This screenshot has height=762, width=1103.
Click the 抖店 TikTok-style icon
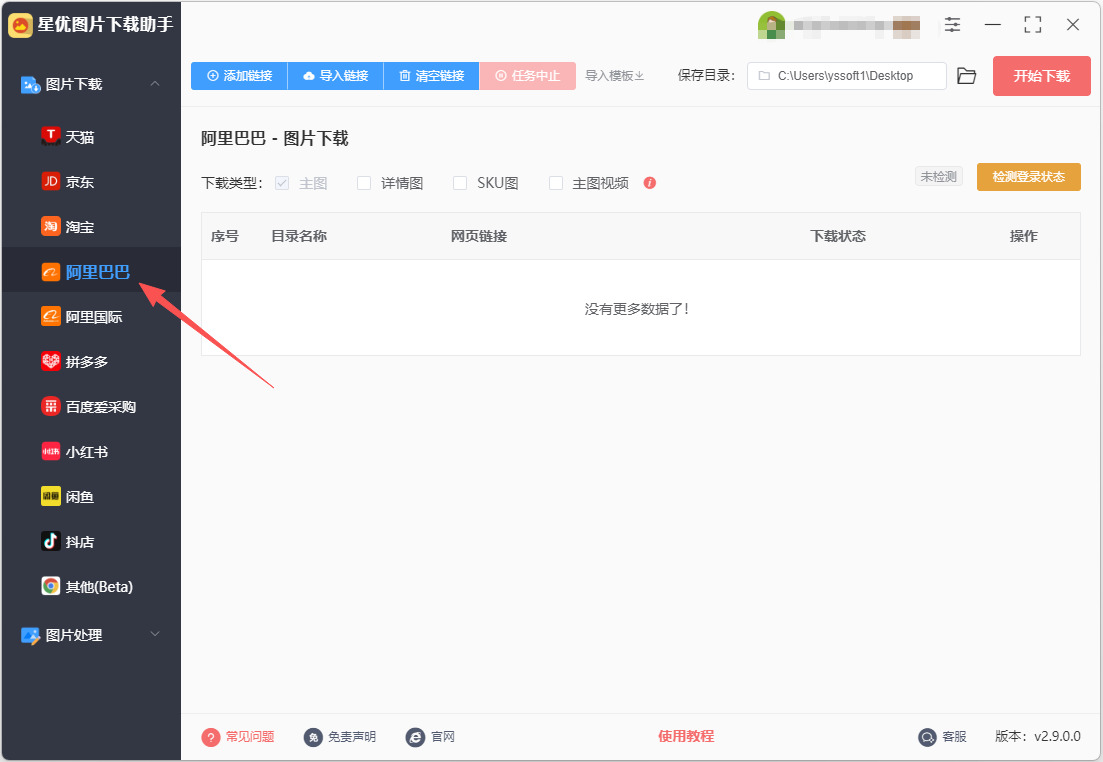tap(51, 542)
